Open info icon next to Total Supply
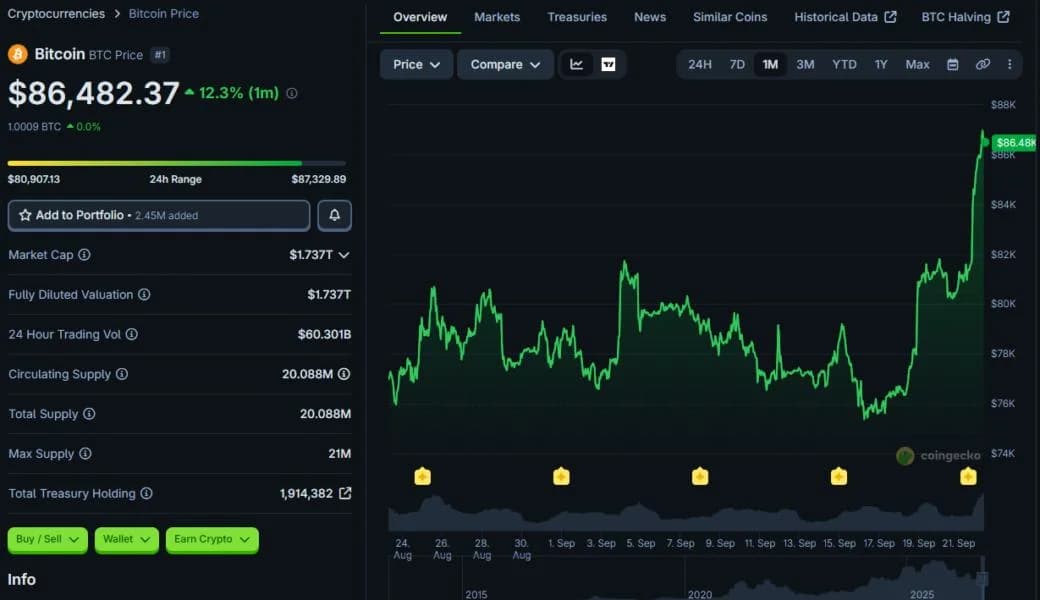This screenshot has height=600, width=1040. pos(89,414)
